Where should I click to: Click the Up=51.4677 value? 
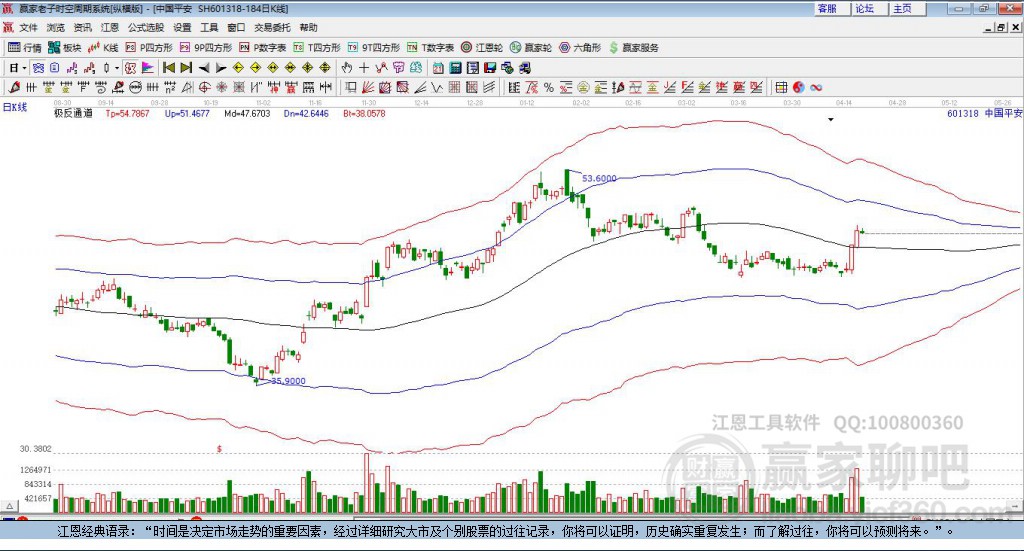tap(187, 114)
